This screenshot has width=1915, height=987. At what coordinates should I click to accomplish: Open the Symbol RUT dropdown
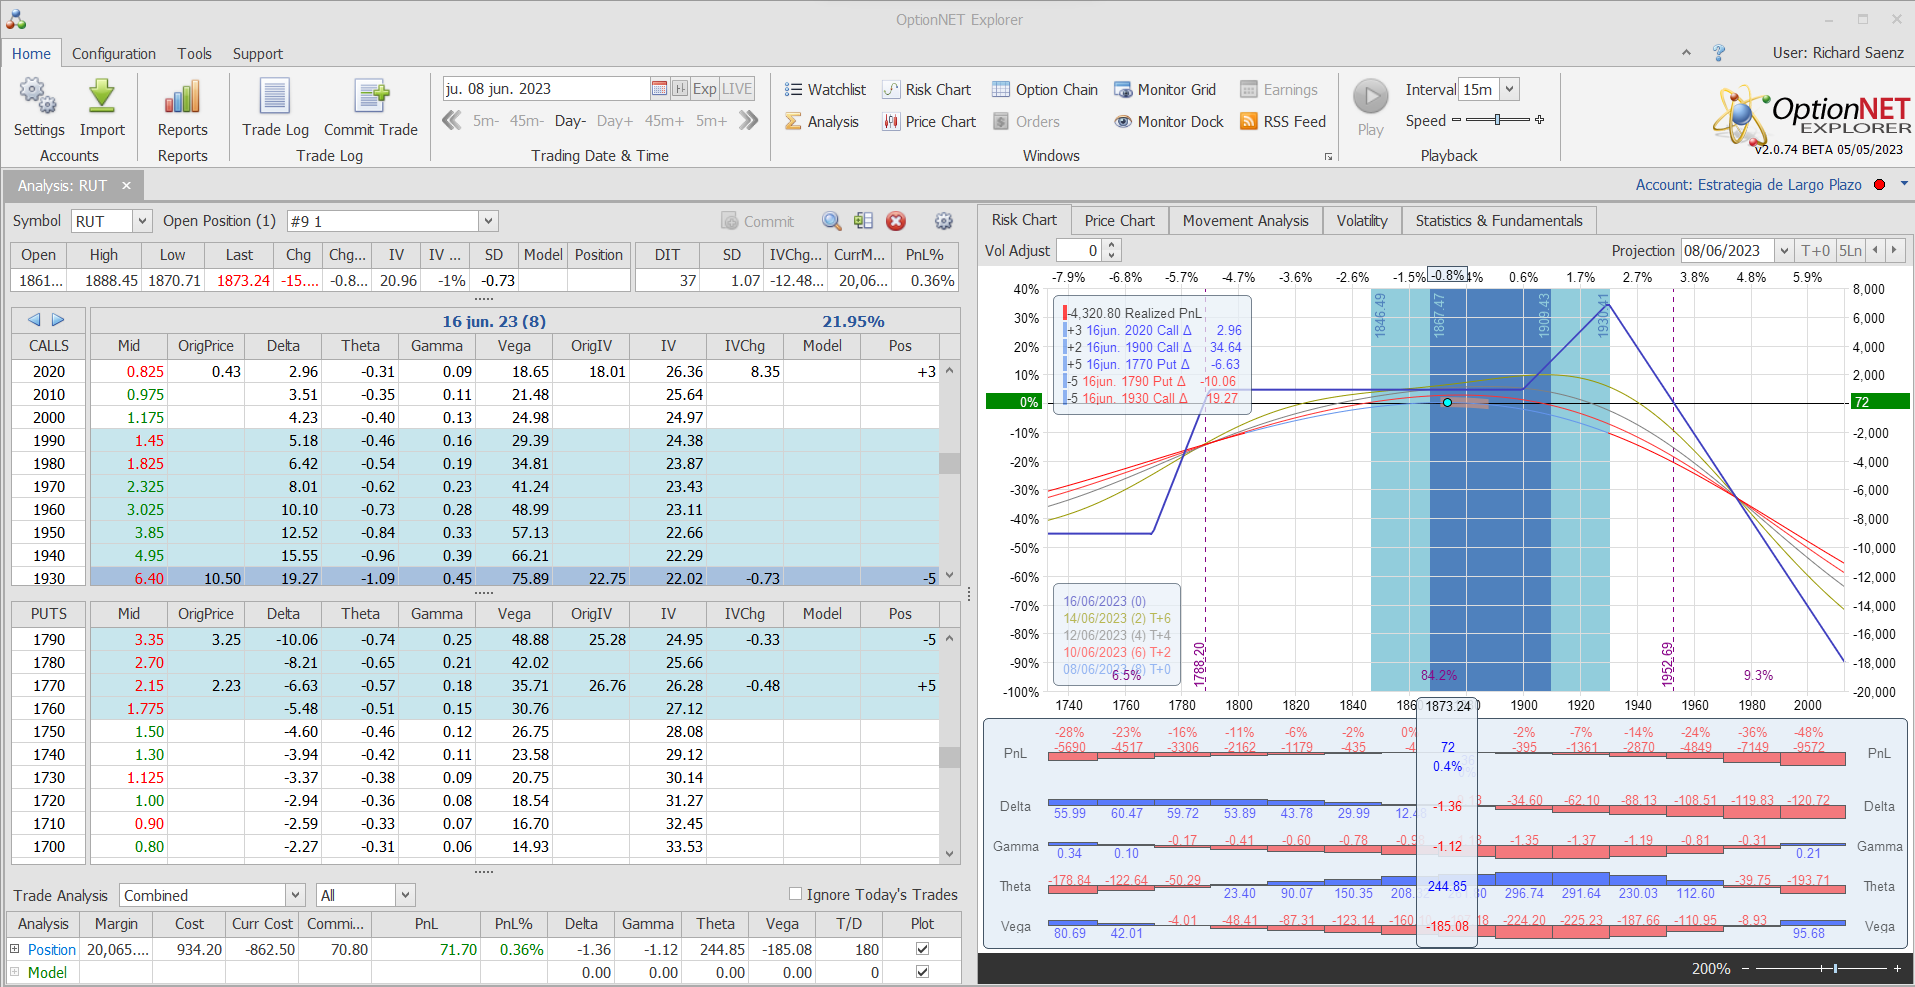[x=142, y=221]
